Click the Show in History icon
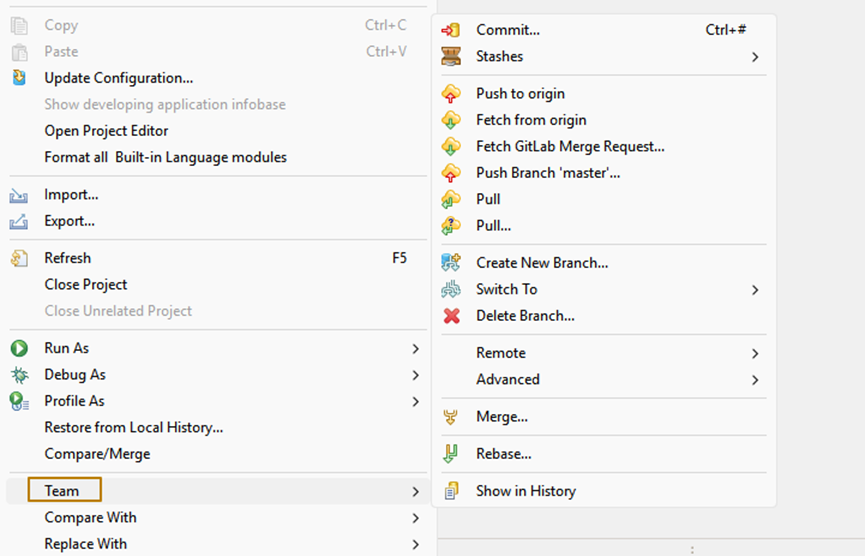Image resolution: width=865 pixels, height=556 pixels. (451, 491)
